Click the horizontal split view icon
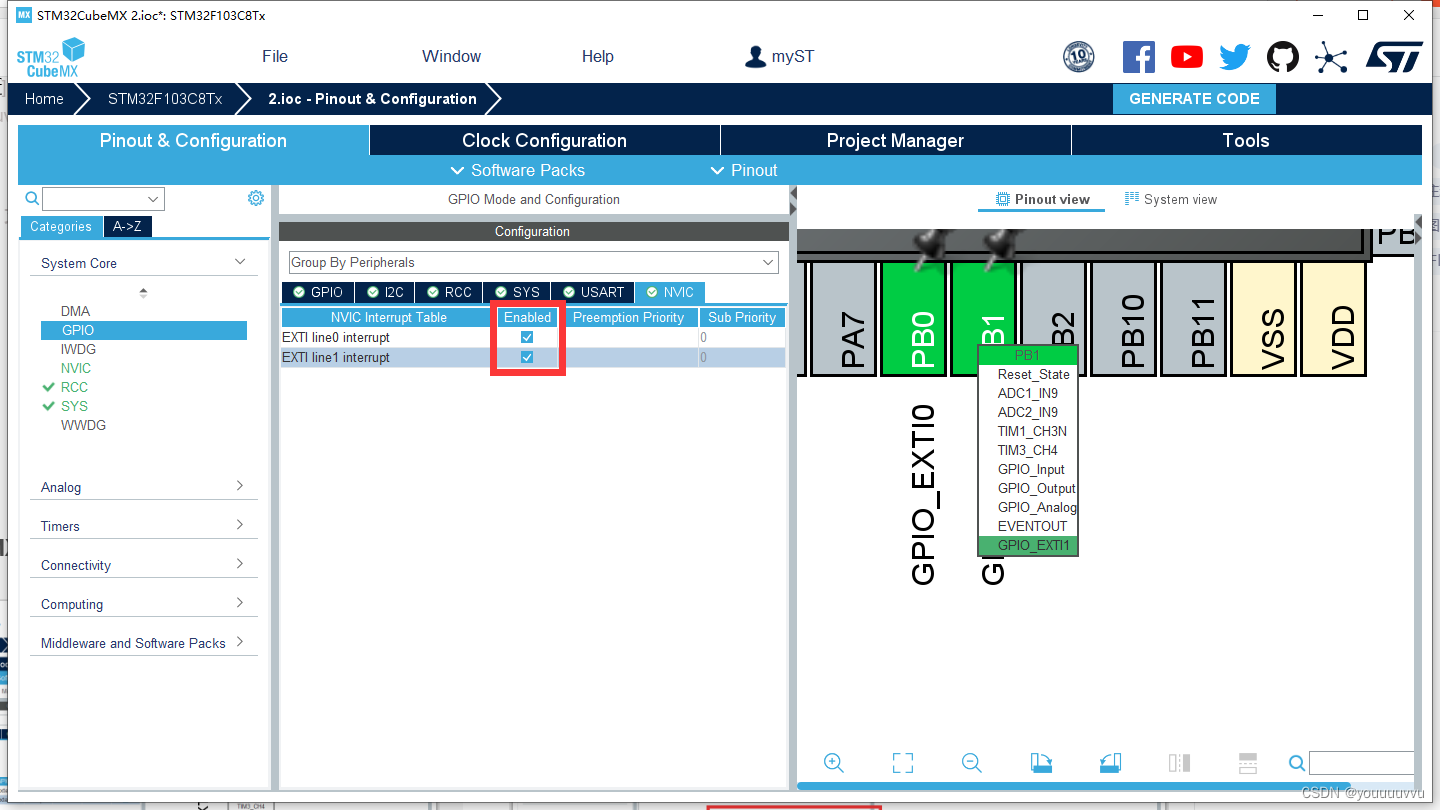The width and height of the screenshot is (1440, 810). [x=1248, y=763]
